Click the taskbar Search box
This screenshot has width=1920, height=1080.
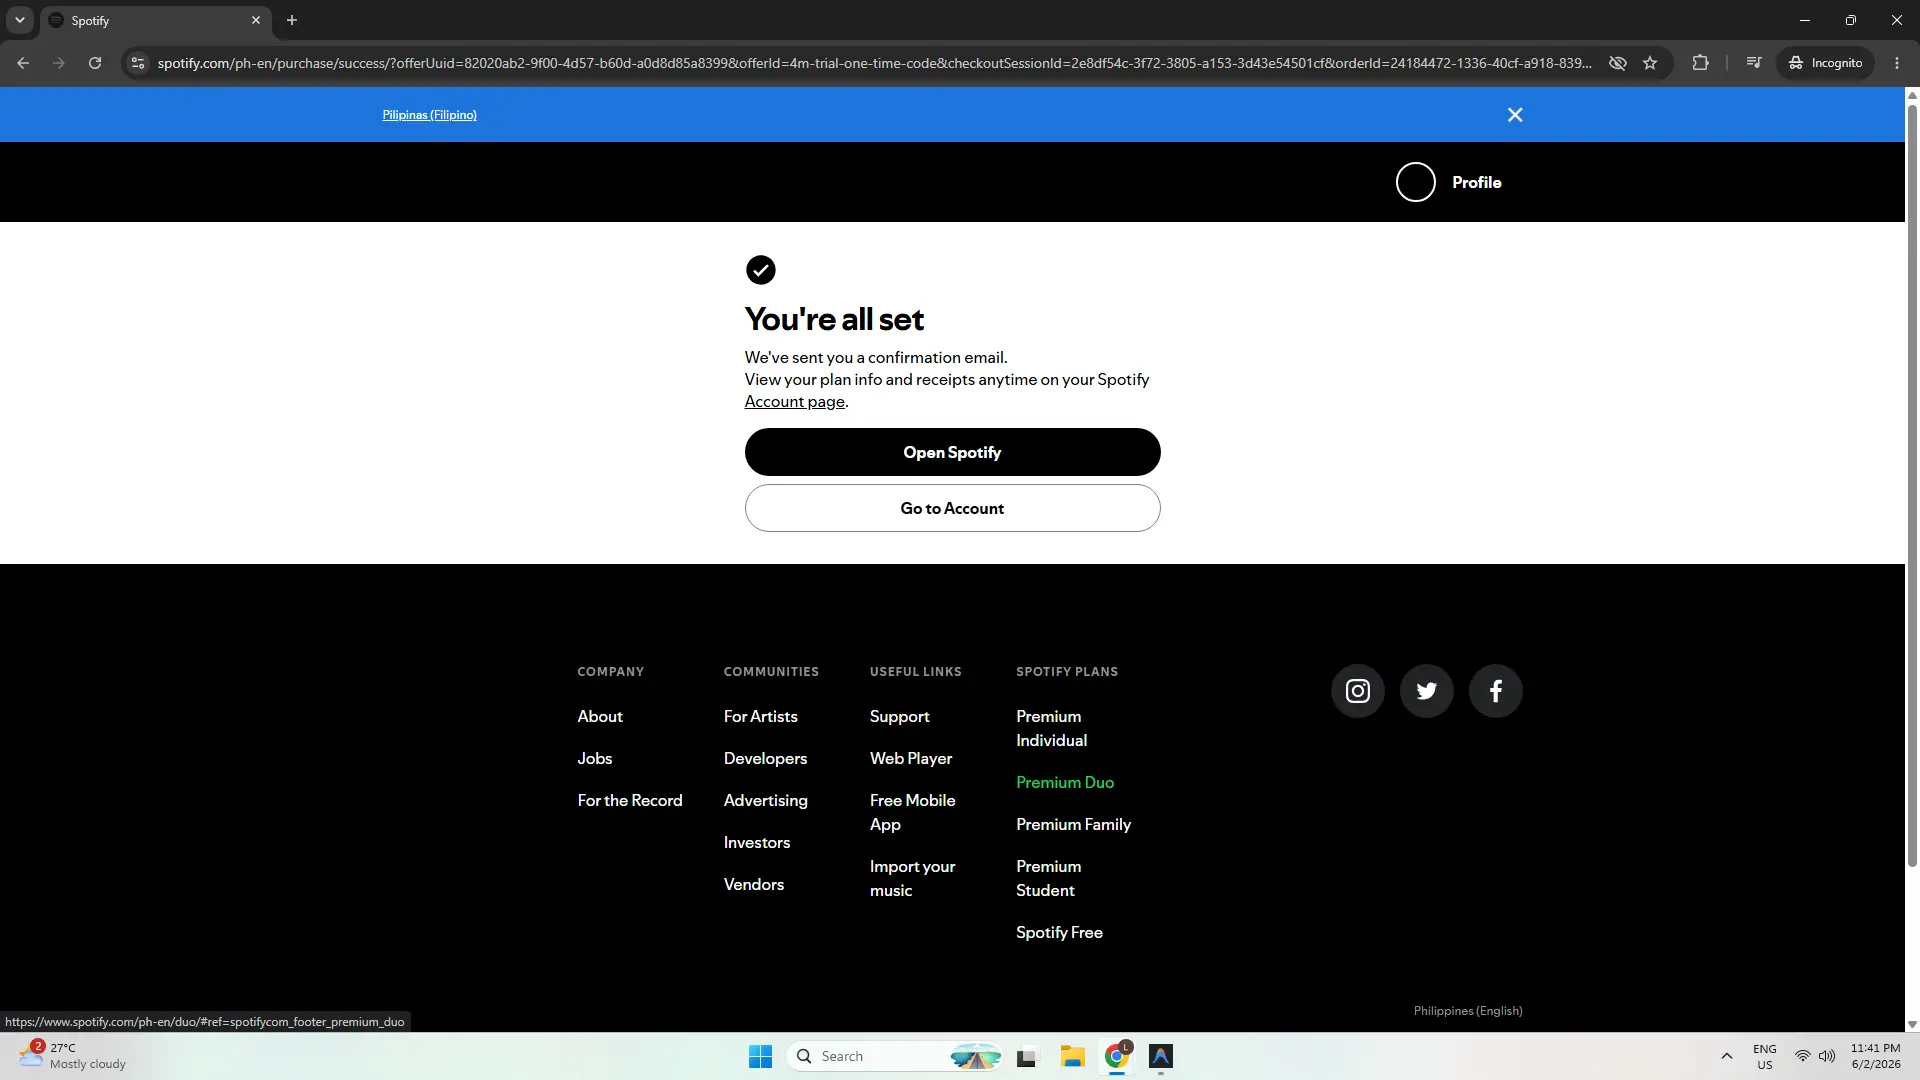[x=895, y=1056]
